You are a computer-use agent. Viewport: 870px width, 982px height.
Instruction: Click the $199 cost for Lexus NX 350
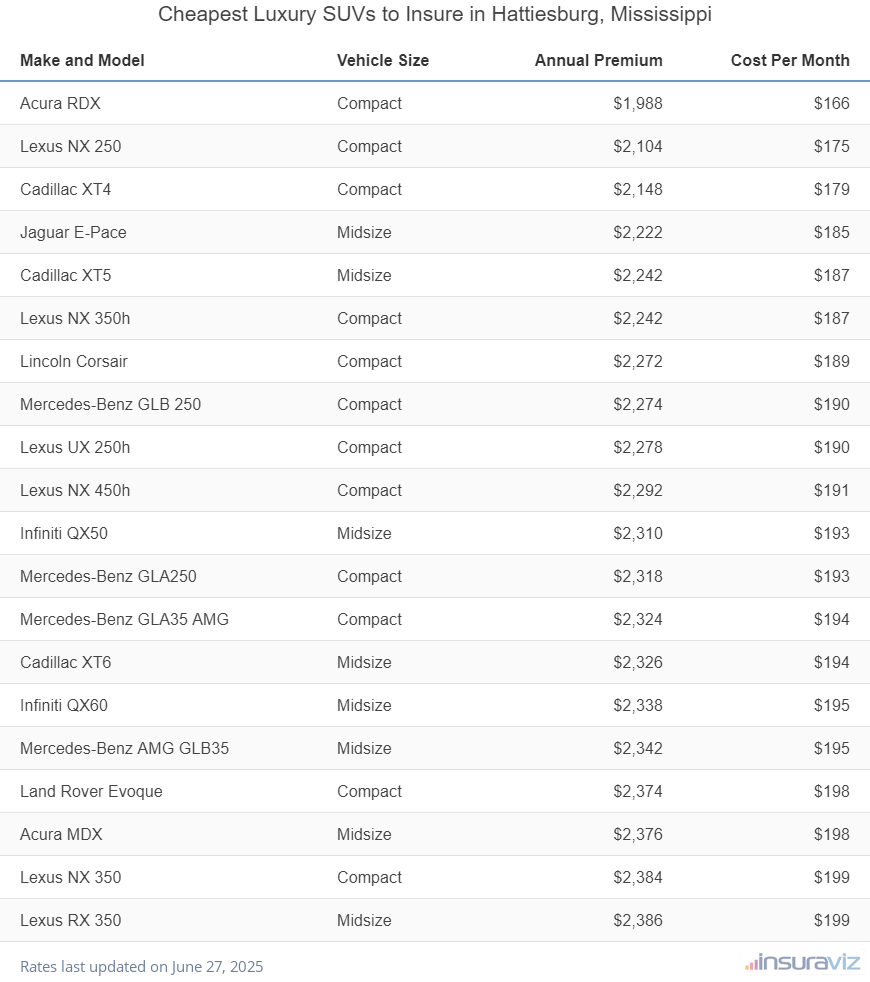[x=831, y=877]
